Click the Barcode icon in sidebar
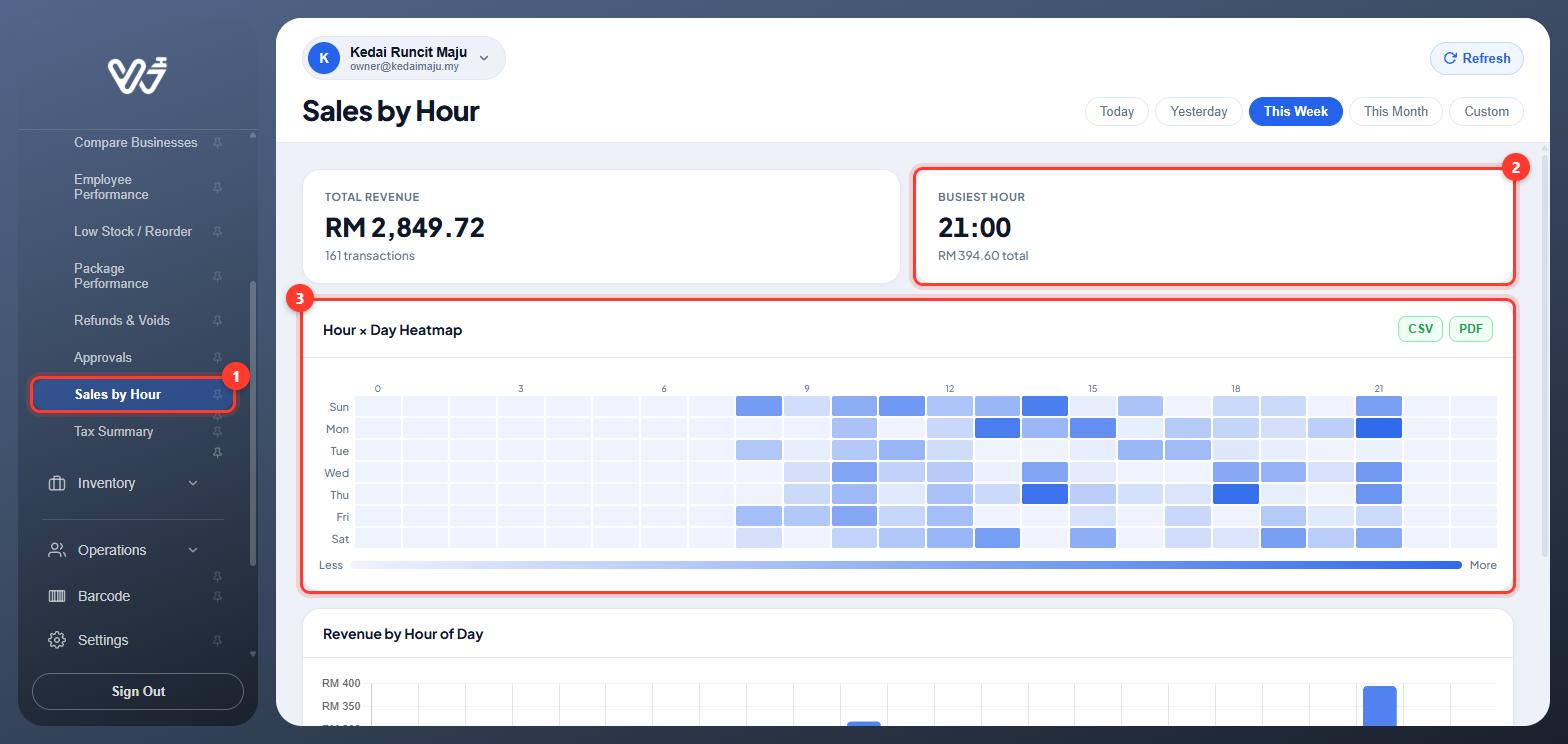This screenshot has height=744, width=1568. (57, 596)
